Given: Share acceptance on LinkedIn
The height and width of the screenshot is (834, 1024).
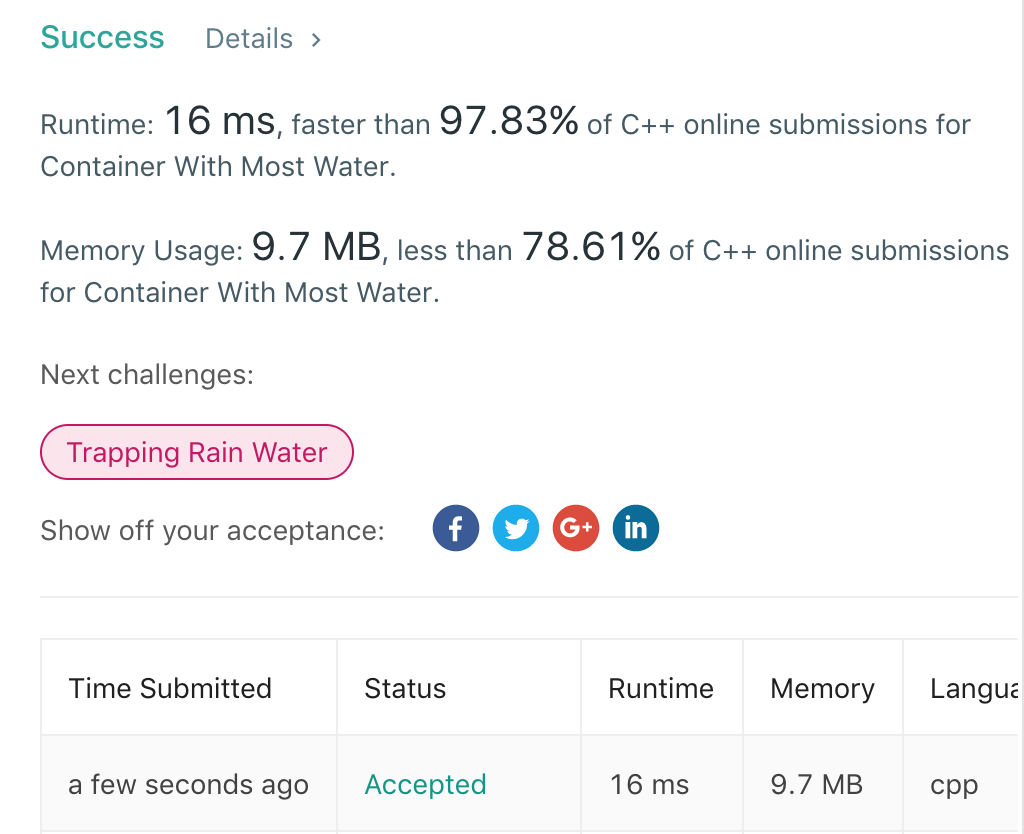Looking at the screenshot, I should pyautogui.click(x=636, y=528).
